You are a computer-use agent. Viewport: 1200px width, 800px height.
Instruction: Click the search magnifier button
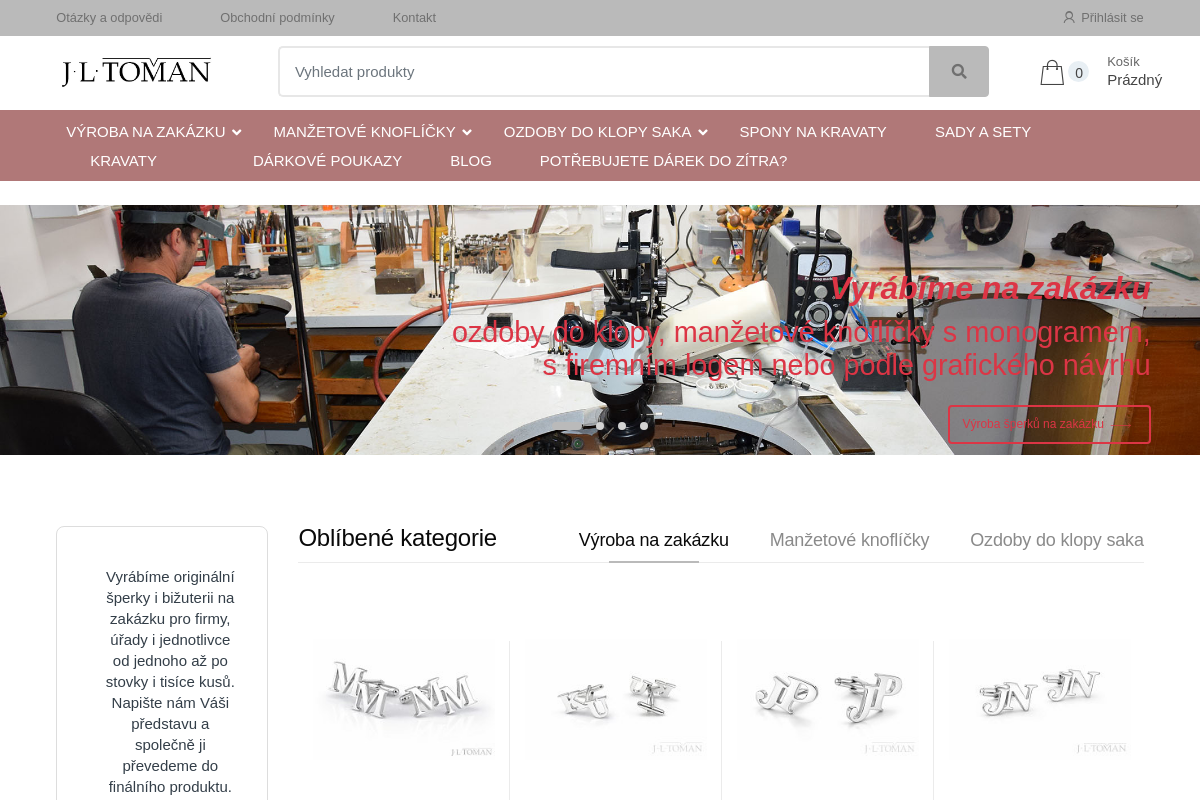pos(958,72)
